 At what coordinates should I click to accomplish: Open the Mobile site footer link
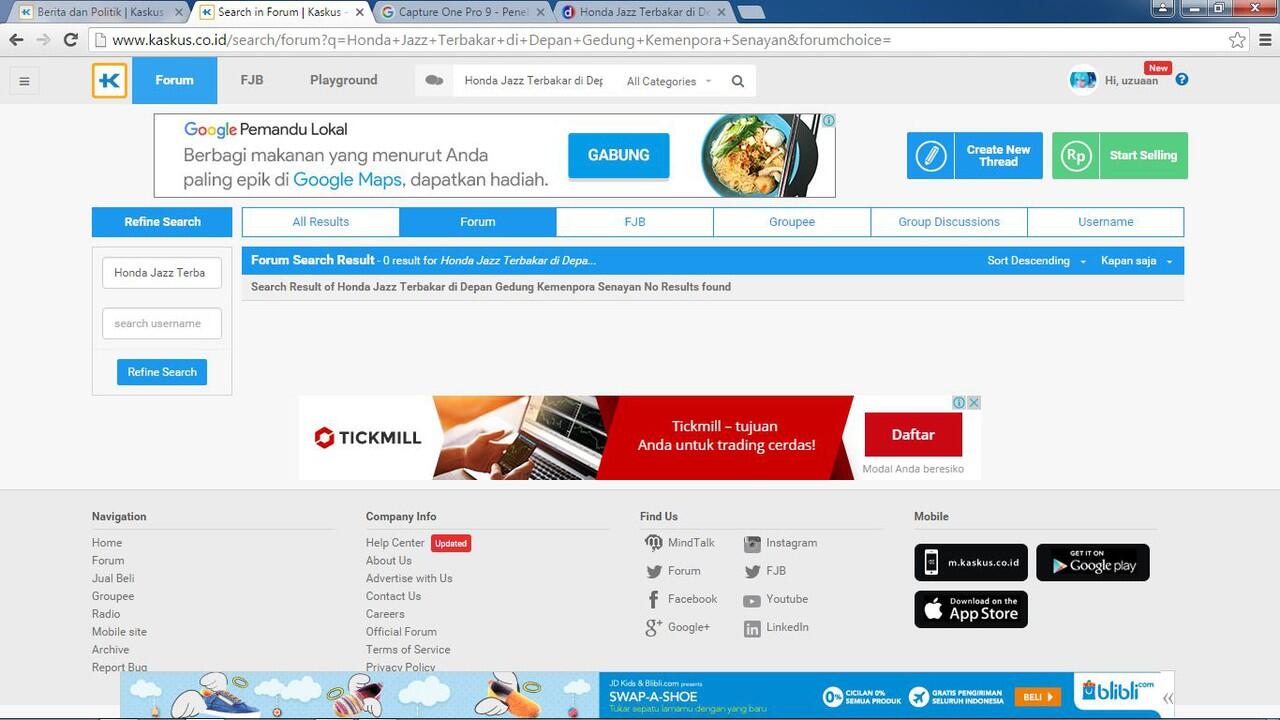[x=119, y=633]
